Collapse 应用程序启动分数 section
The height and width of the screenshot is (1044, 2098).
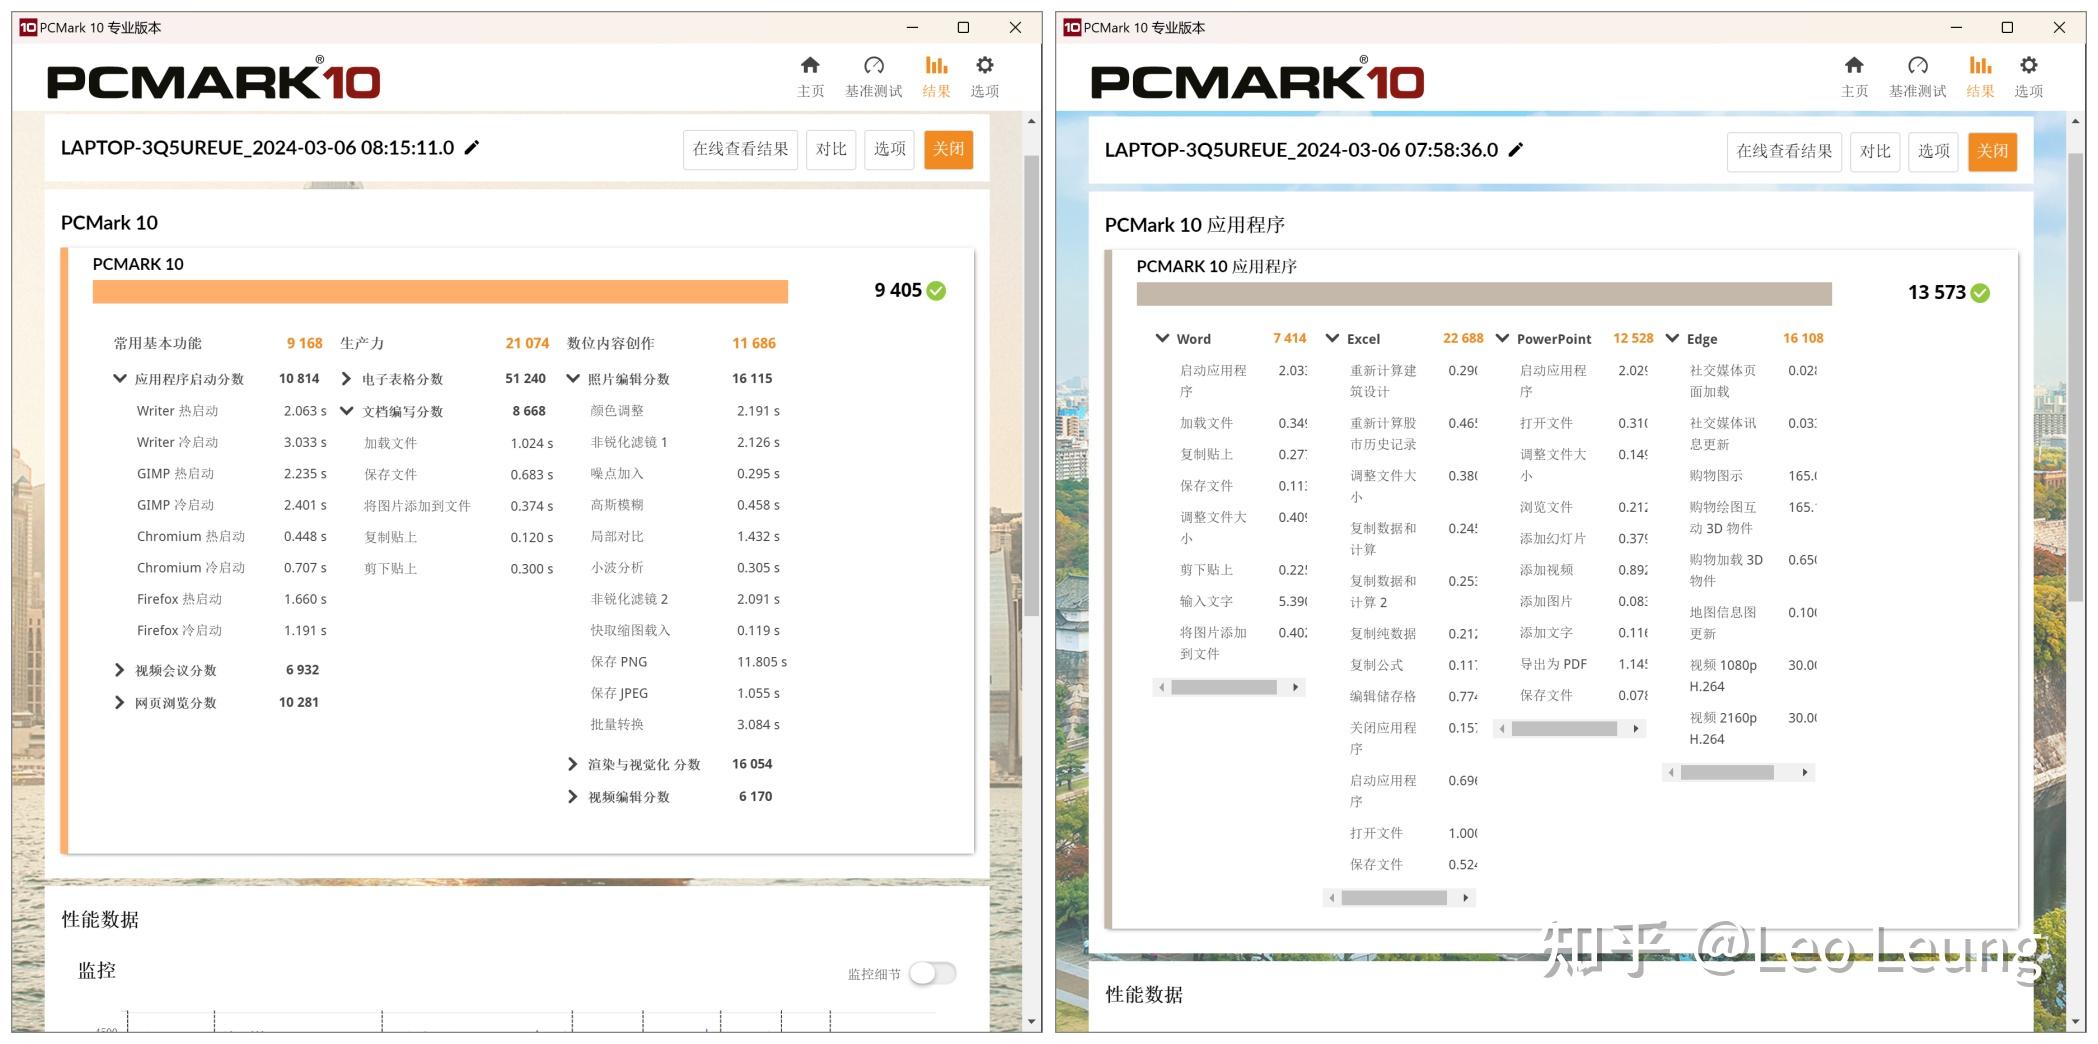120,379
